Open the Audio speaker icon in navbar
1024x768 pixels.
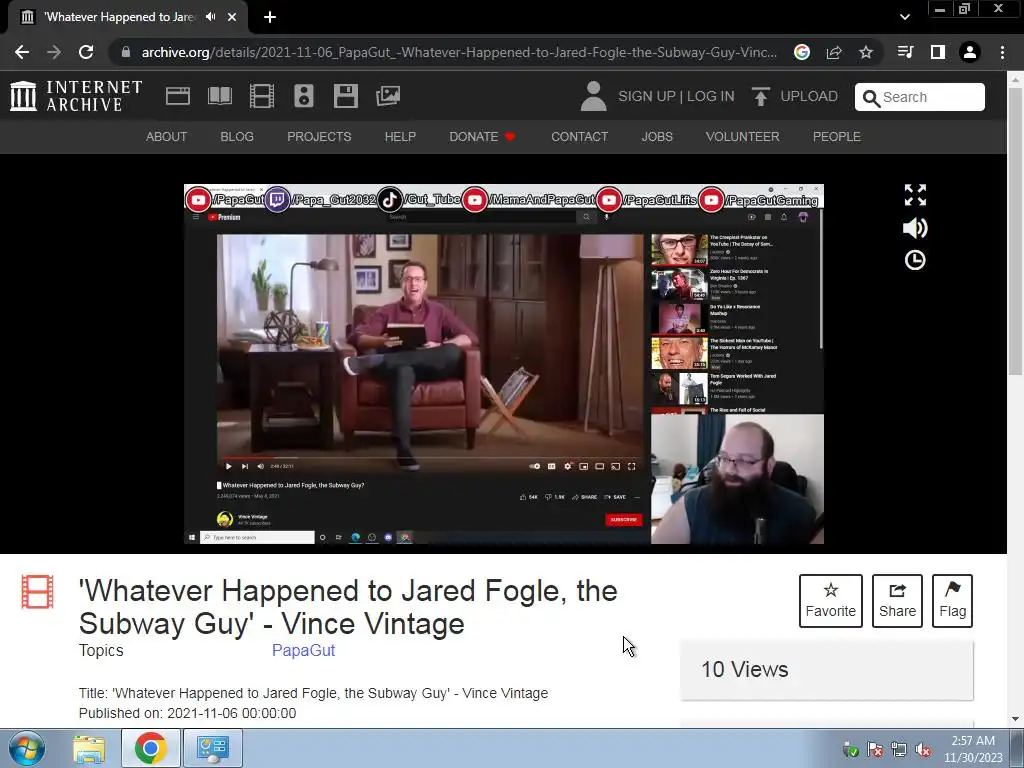(x=304, y=96)
